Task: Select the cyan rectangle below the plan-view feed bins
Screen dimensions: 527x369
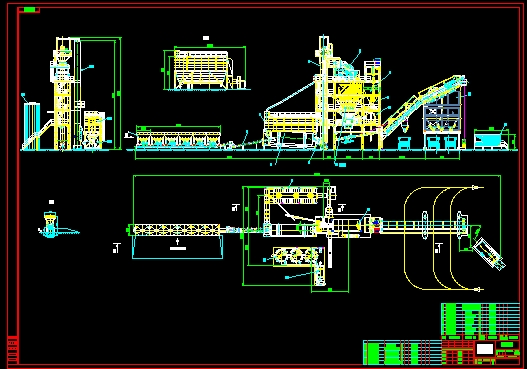Action: point(177,247)
